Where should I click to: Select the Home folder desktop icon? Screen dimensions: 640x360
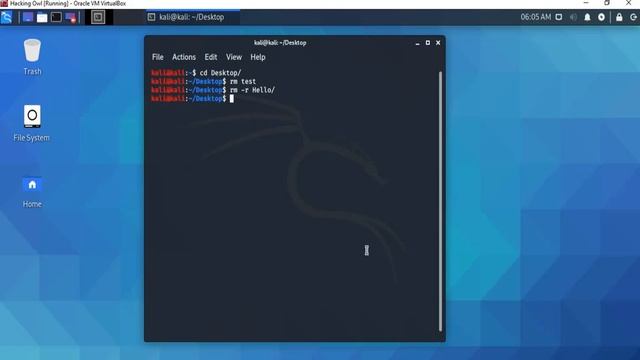click(32, 192)
